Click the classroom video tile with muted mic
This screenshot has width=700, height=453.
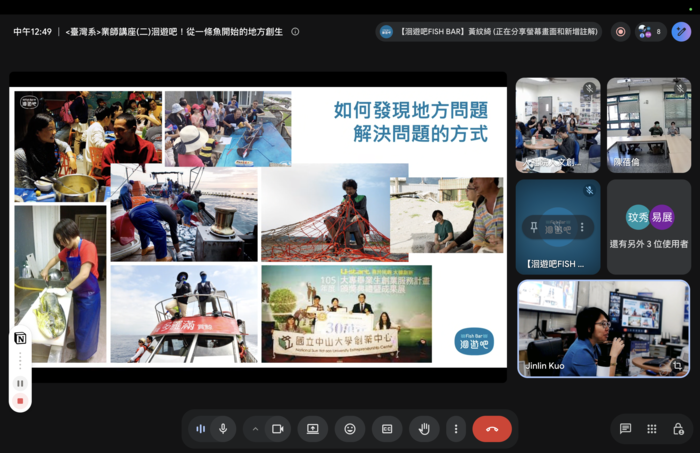(x=558, y=125)
